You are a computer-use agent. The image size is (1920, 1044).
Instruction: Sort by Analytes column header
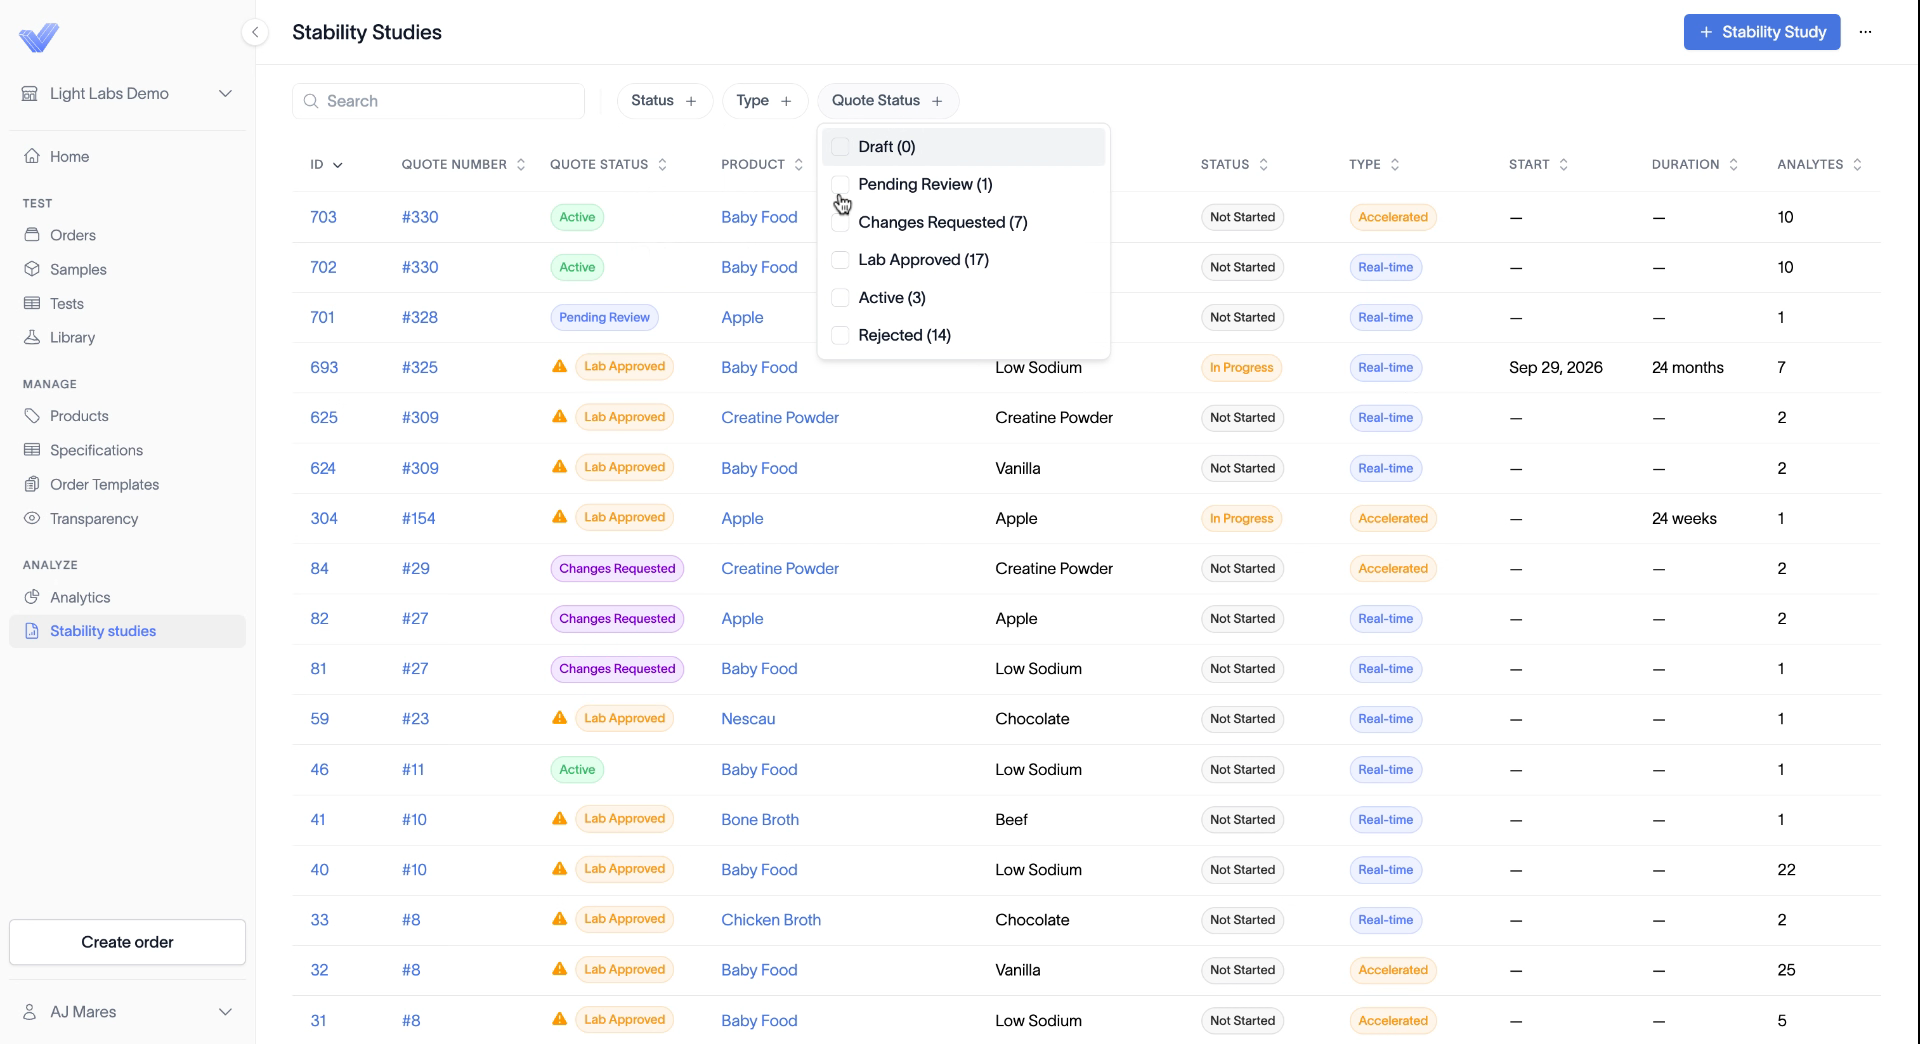coord(1819,164)
